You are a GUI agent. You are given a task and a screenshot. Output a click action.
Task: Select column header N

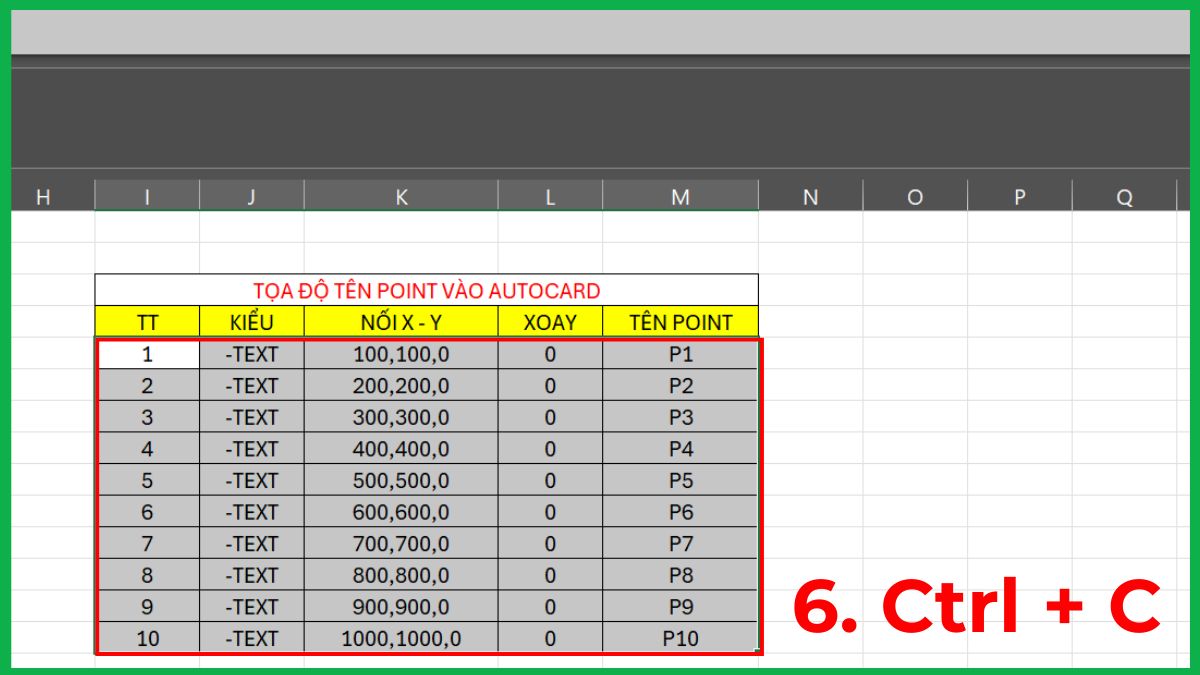tap(810, 196)
